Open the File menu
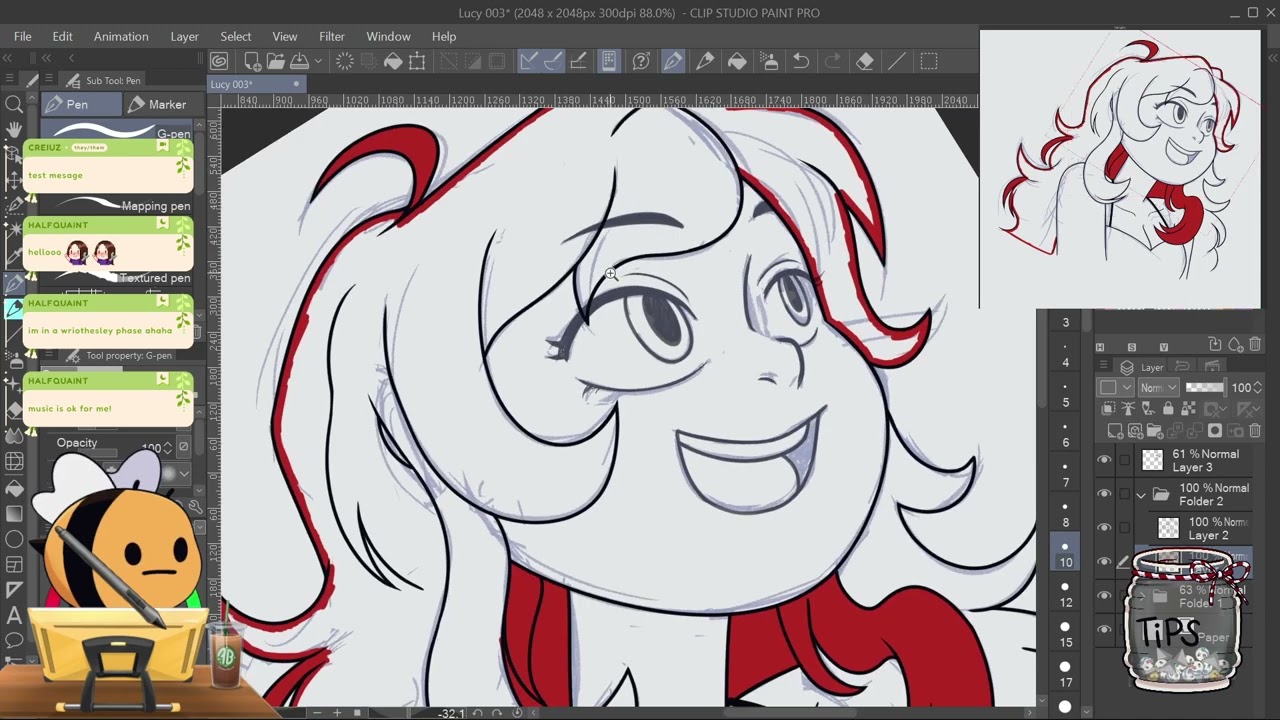 coord(22,36)
